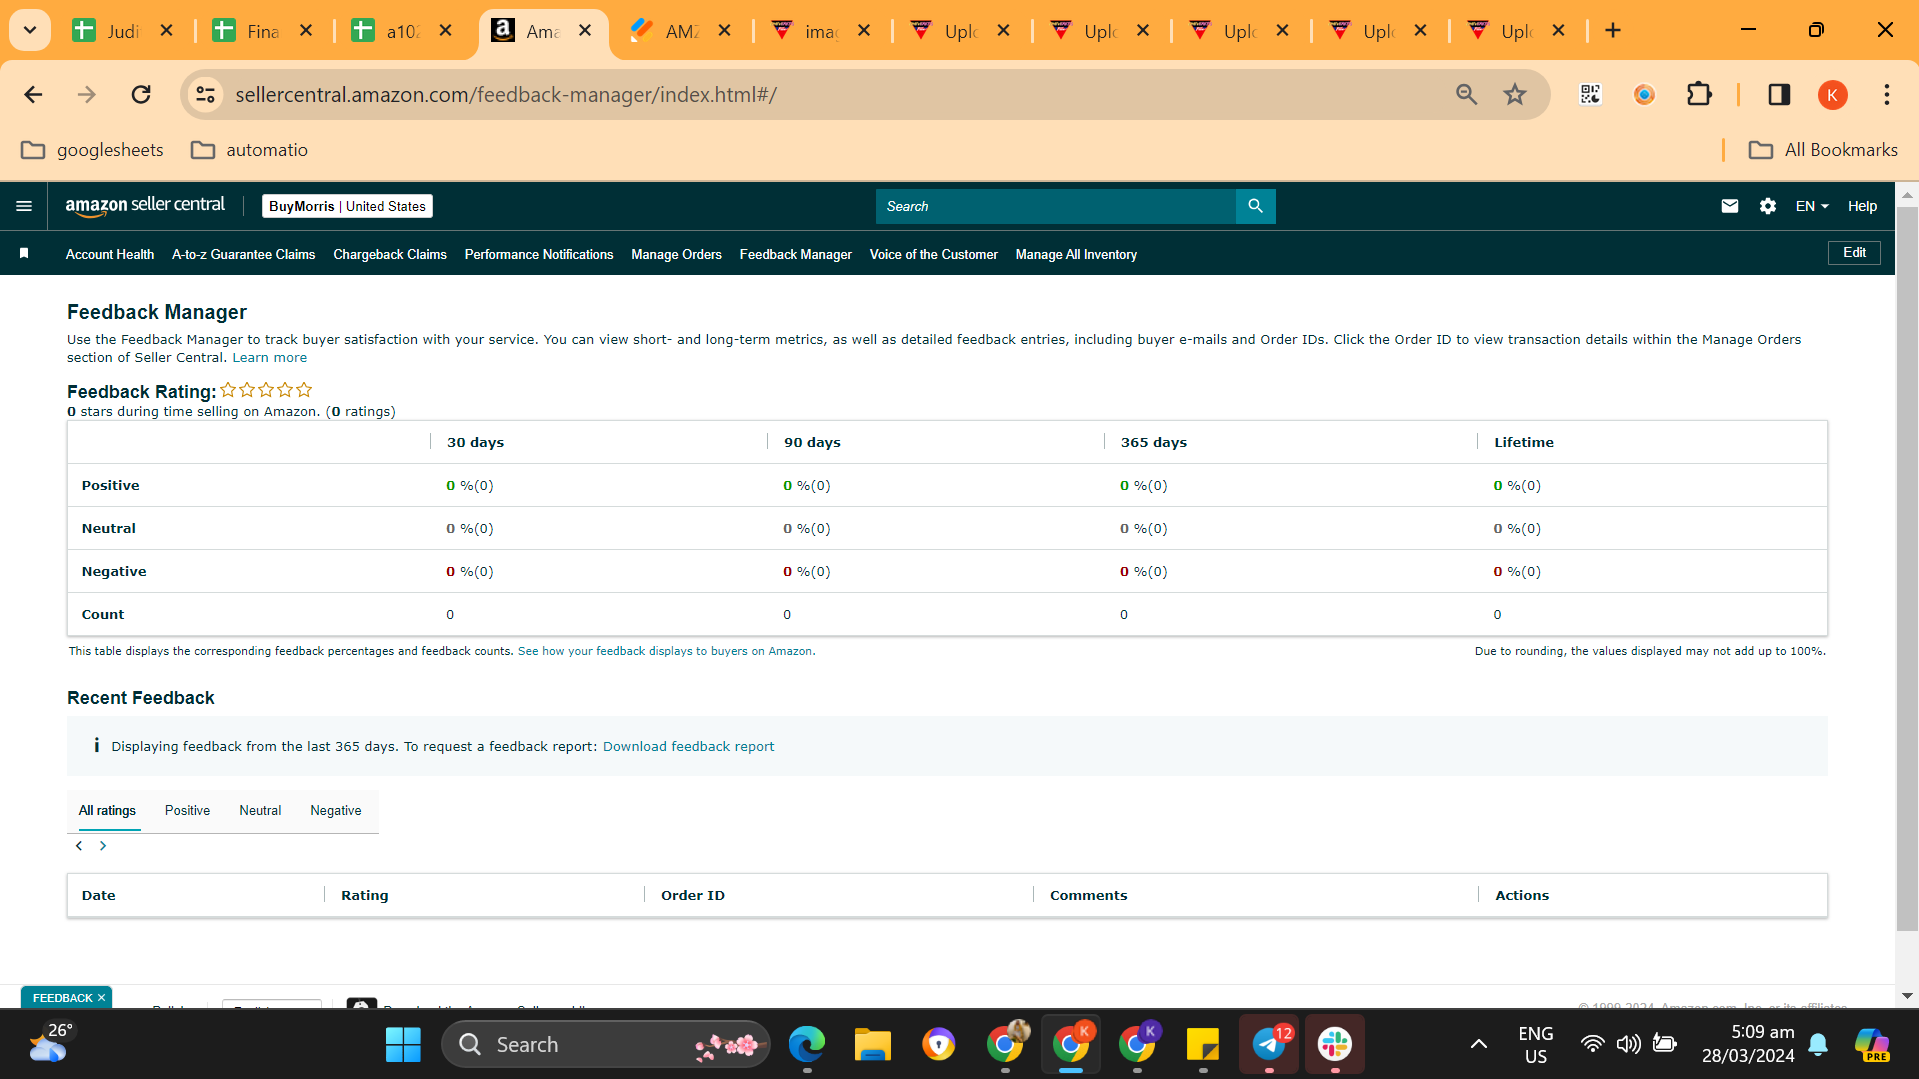Open Sticky Notes from the taskbar
The width and height of the screenshot is (1919, 1079).
(x=1203, y=1045)
